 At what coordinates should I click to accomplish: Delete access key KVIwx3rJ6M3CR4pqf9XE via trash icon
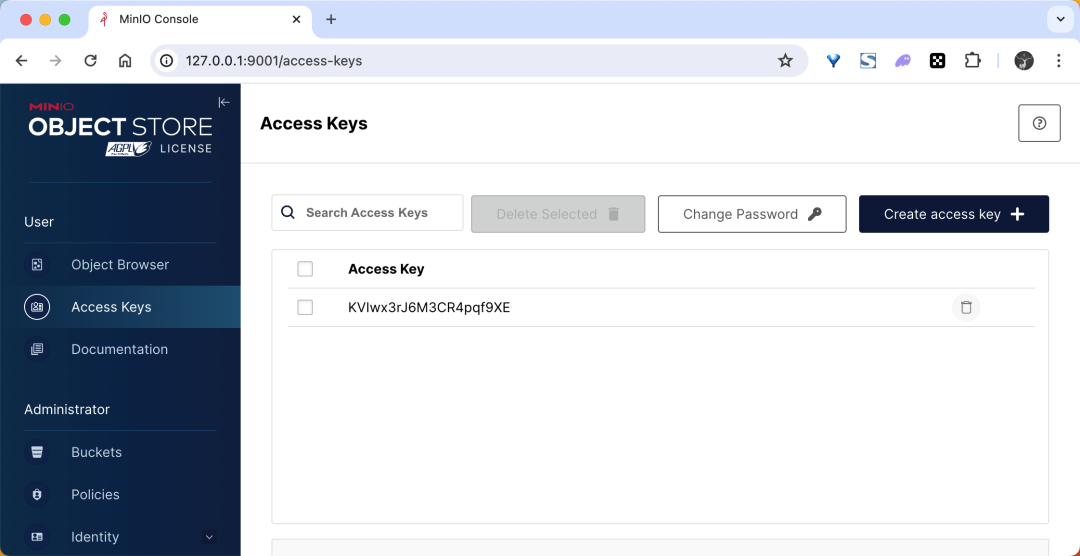pos(966,308)
